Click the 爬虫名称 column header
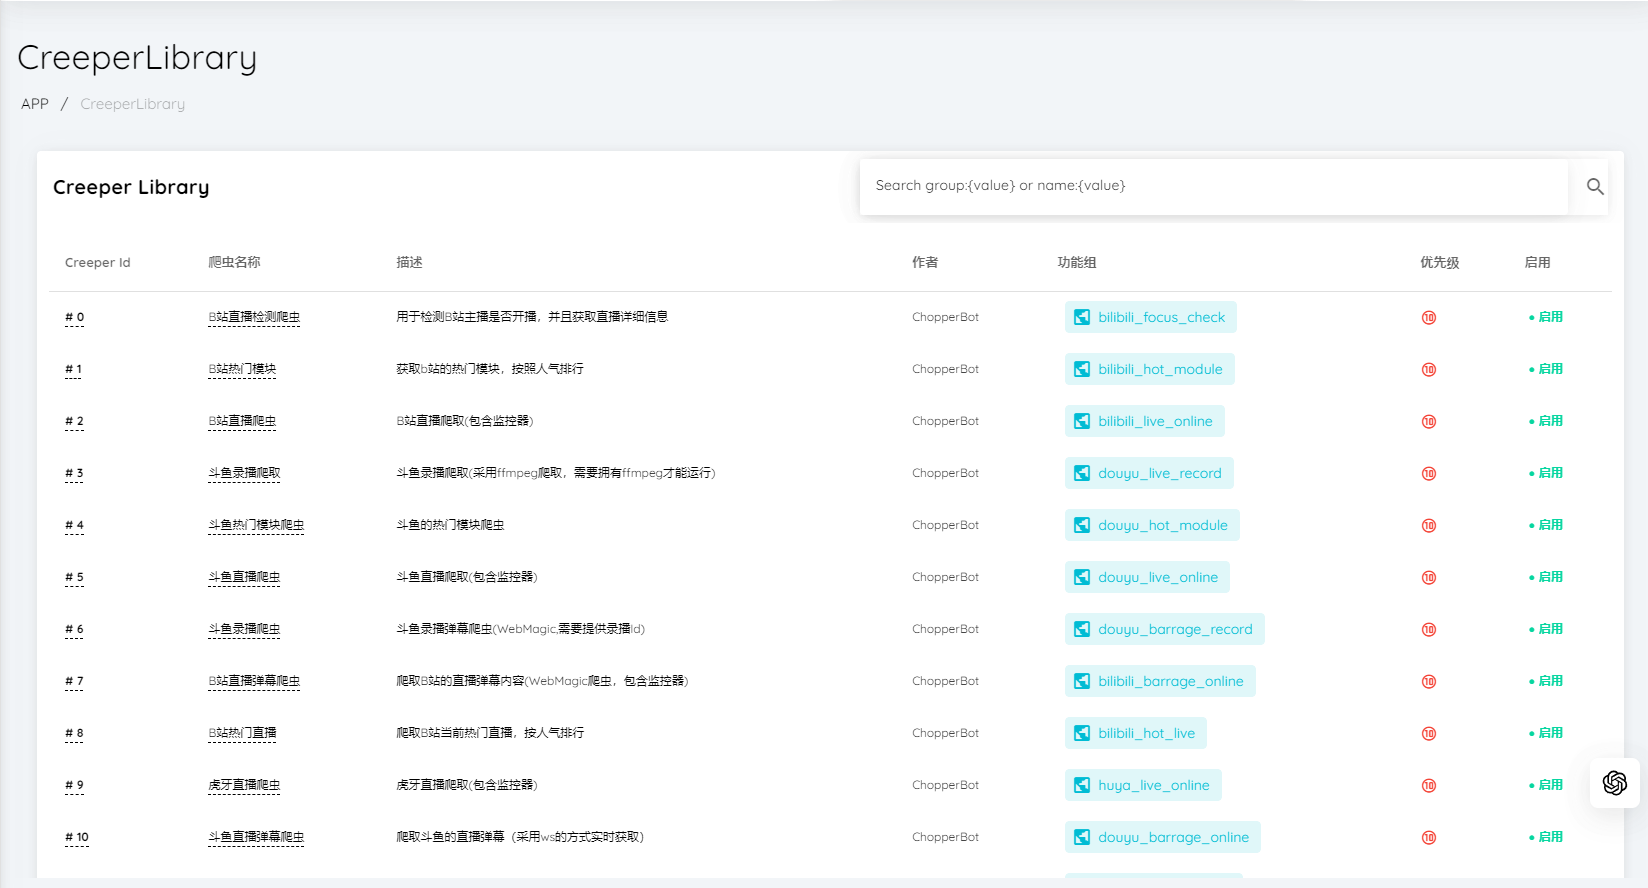This screenshot has width=1648, height=888. coord(234,263)
